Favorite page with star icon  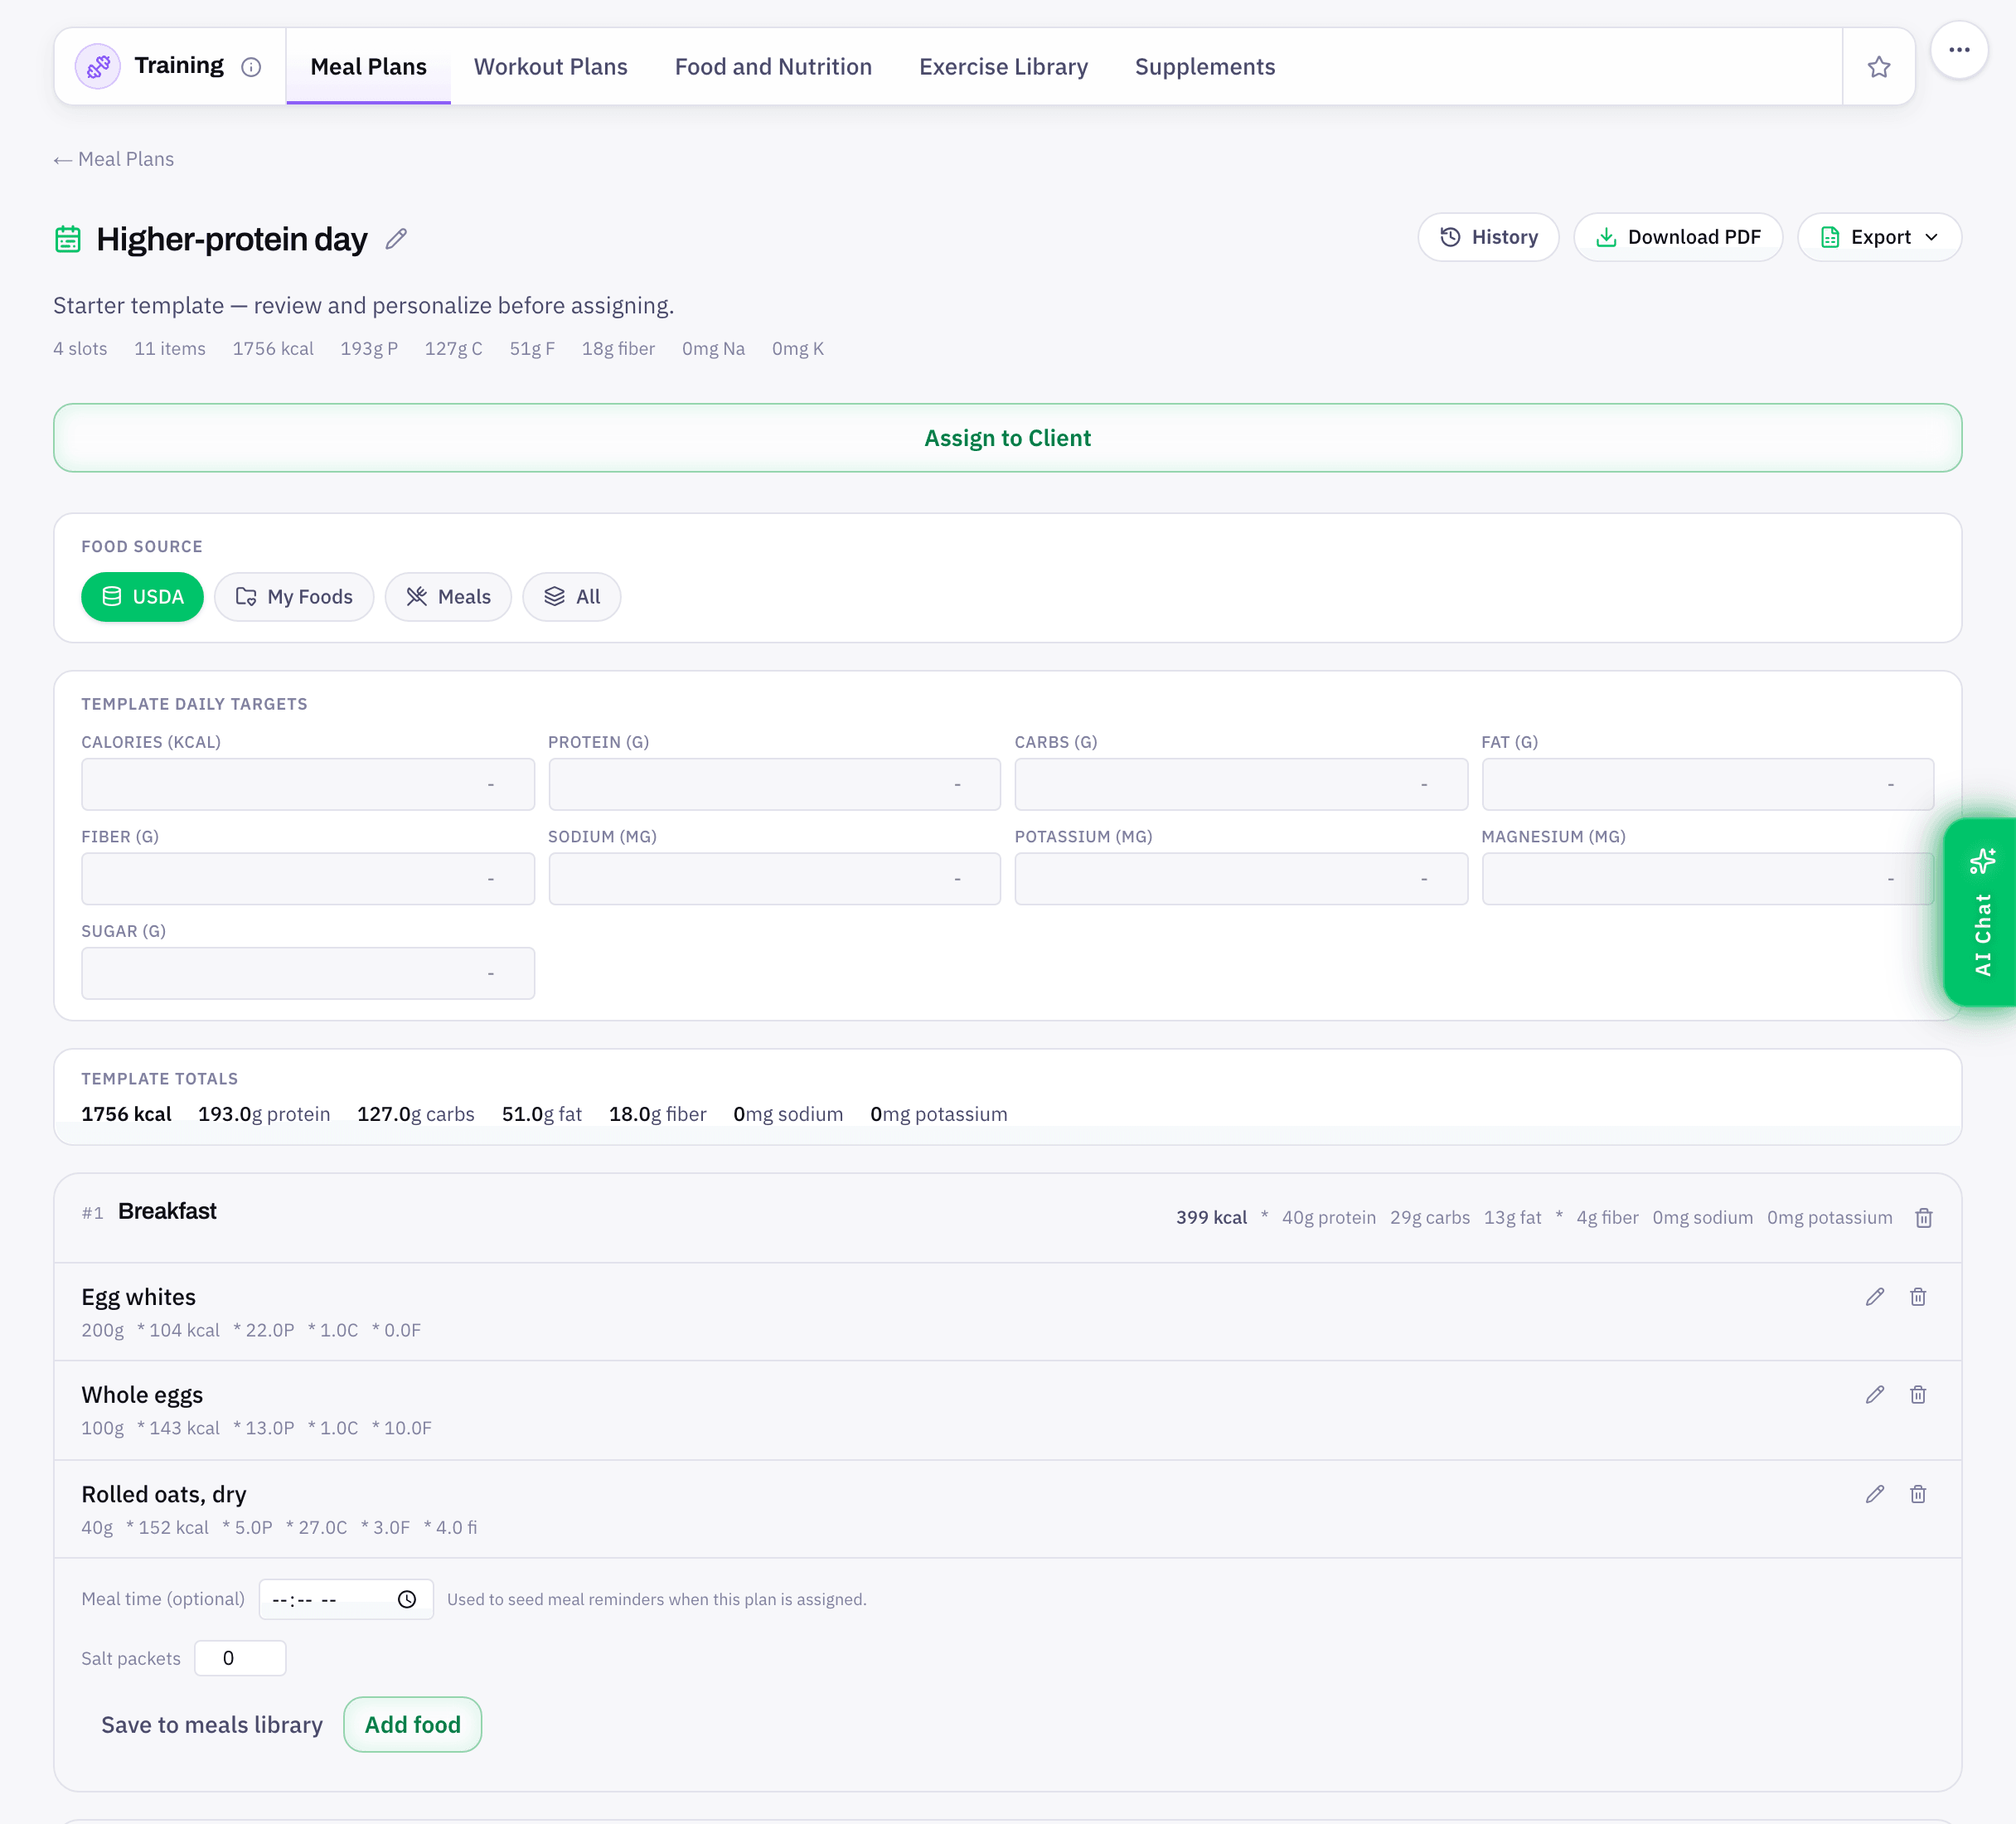(x=1878, y=67)
